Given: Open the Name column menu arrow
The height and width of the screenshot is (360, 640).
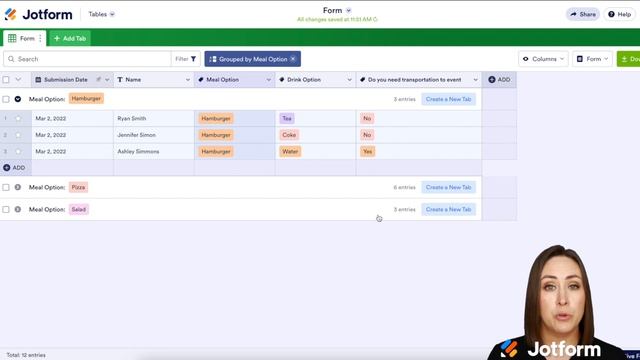Looking at the screenshot, I should pyautogui.click(x=188, y=80).
